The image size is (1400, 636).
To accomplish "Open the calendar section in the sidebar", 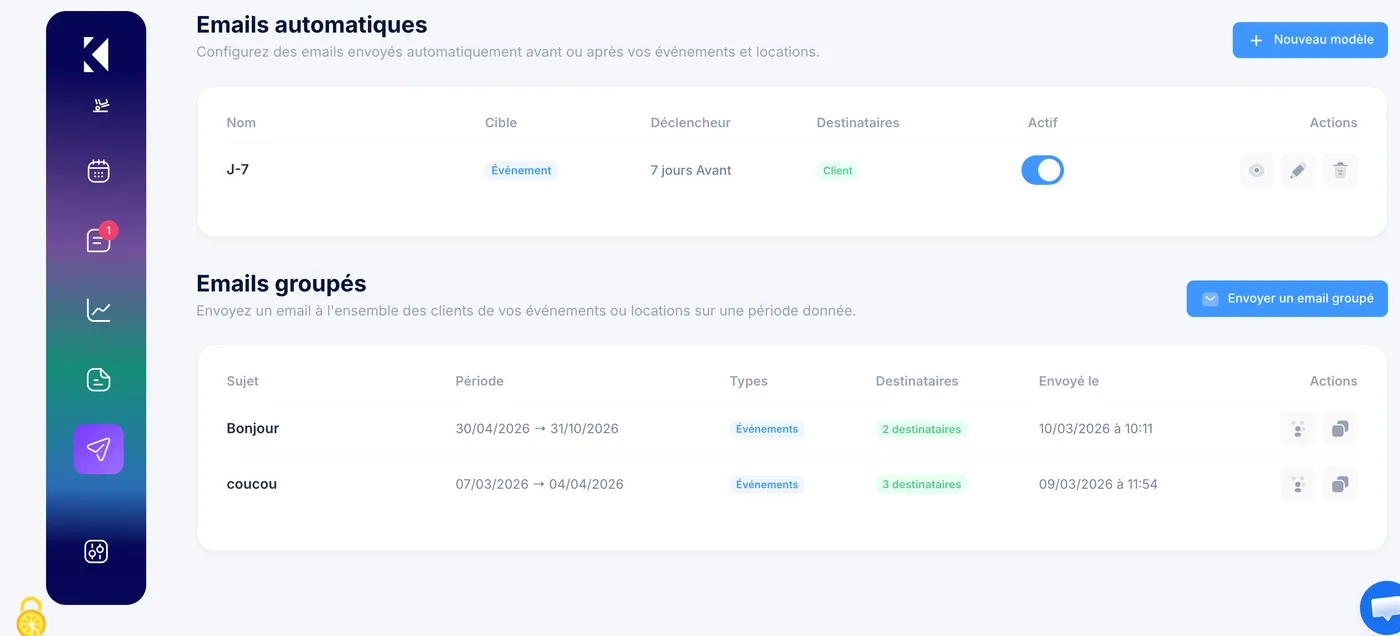I will (98, 171).
